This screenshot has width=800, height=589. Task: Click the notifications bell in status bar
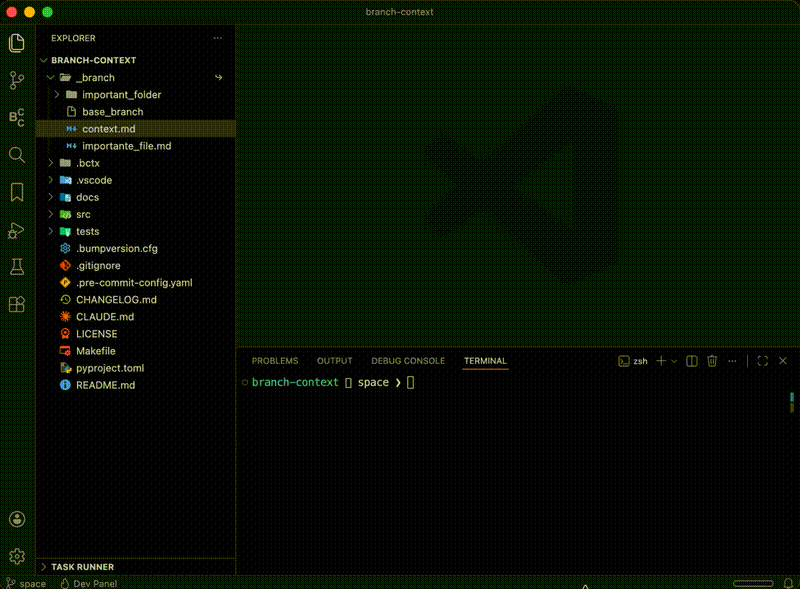(788, 583)
